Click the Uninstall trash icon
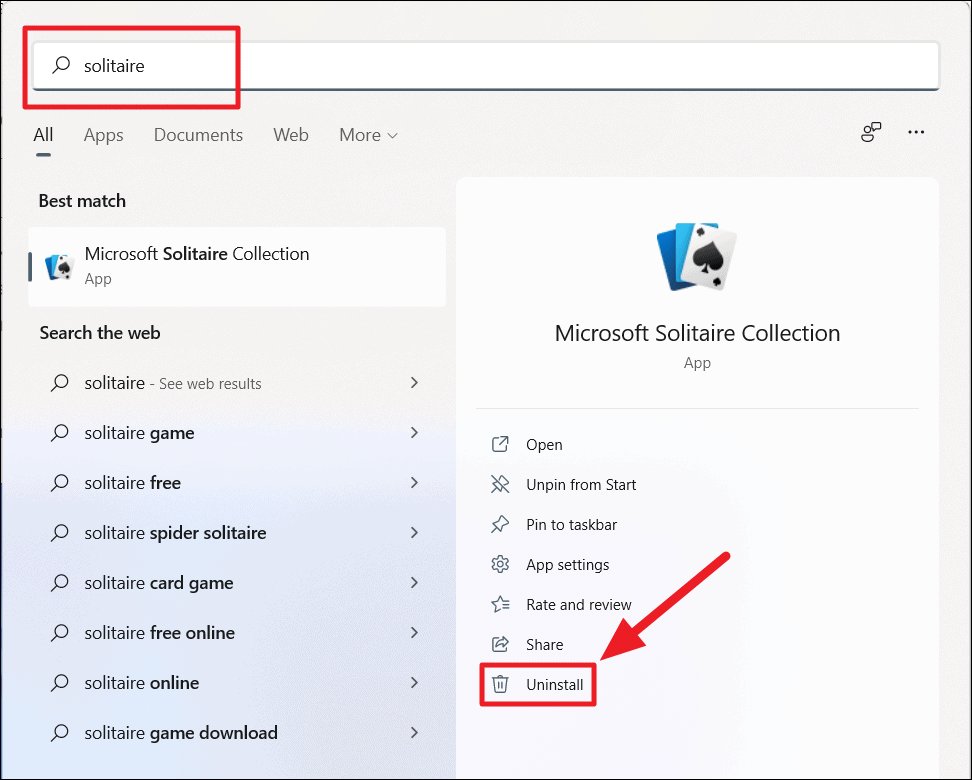The image size is (972, 780). [500, 684]
